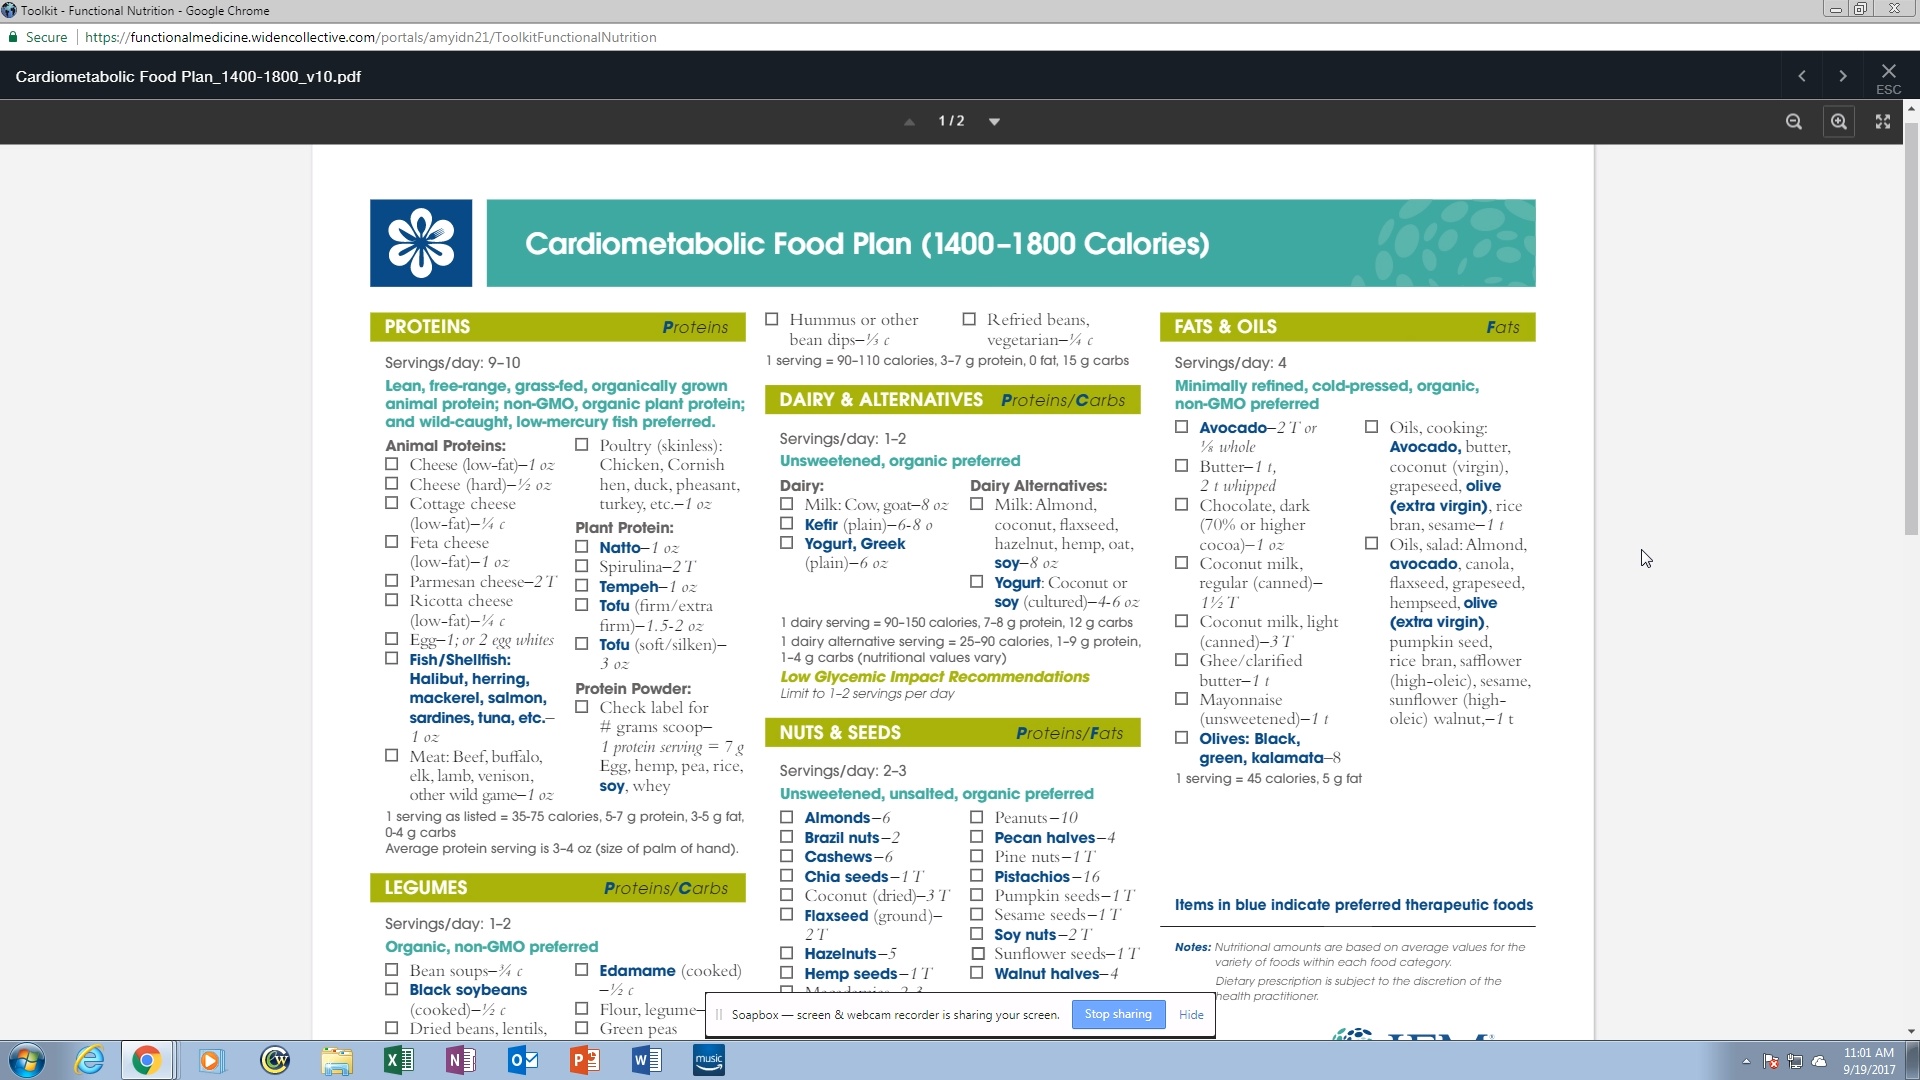1920x1080 pixels.
Task: Open Excel from the taskbar
Action: click(x=398, y=1060)
